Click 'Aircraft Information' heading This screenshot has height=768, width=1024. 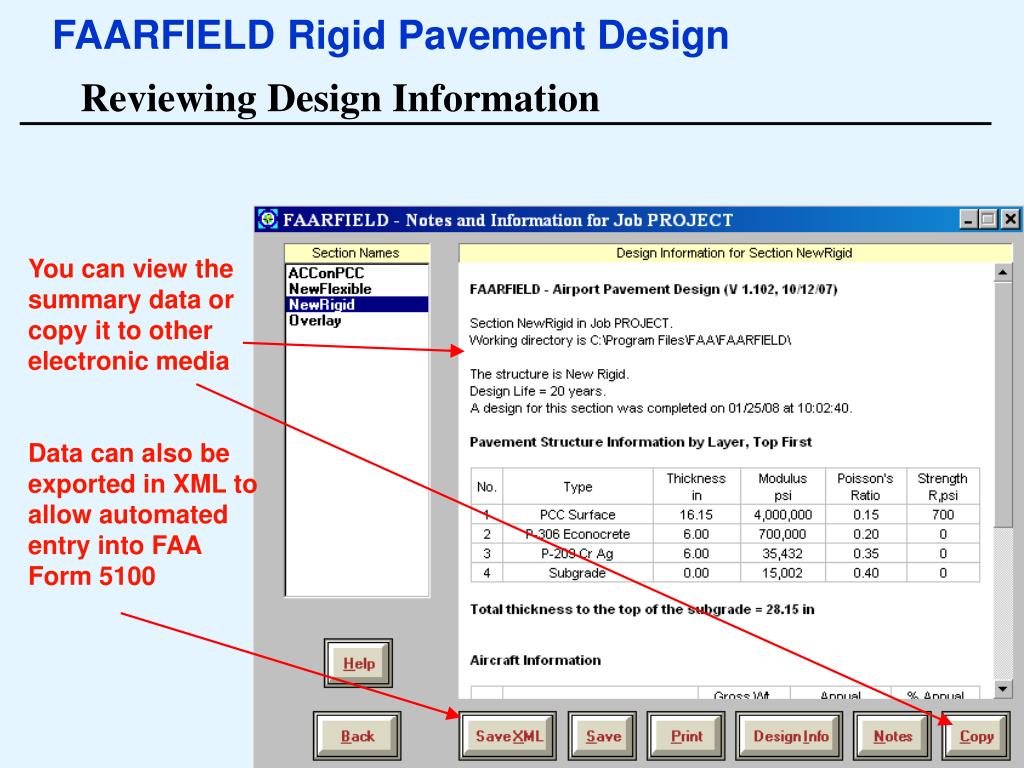pyautogui.click(x=536, y=660)
